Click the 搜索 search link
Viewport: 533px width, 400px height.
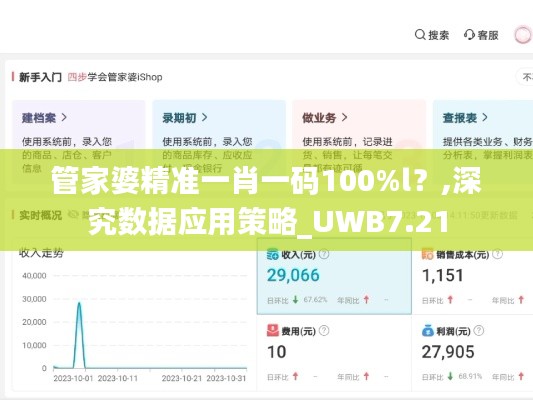point(439,35)
